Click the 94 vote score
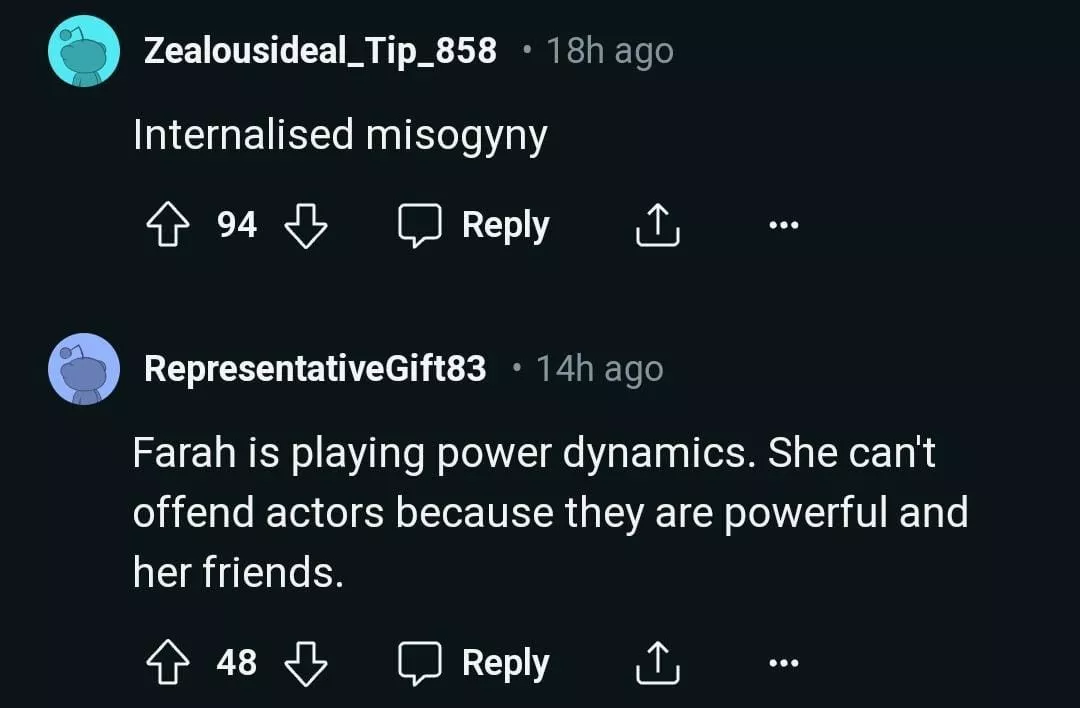This screenshot has height=708, width=1080. tap(237, 225)
